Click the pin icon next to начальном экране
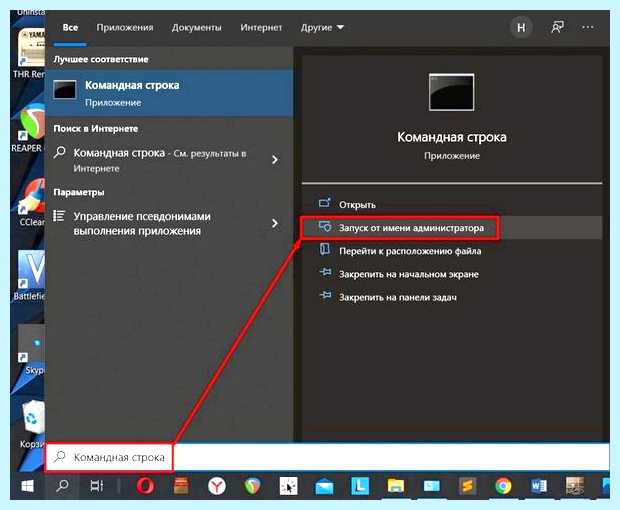Viewport: 620px width, 510px height. click(x=325, y=272)
